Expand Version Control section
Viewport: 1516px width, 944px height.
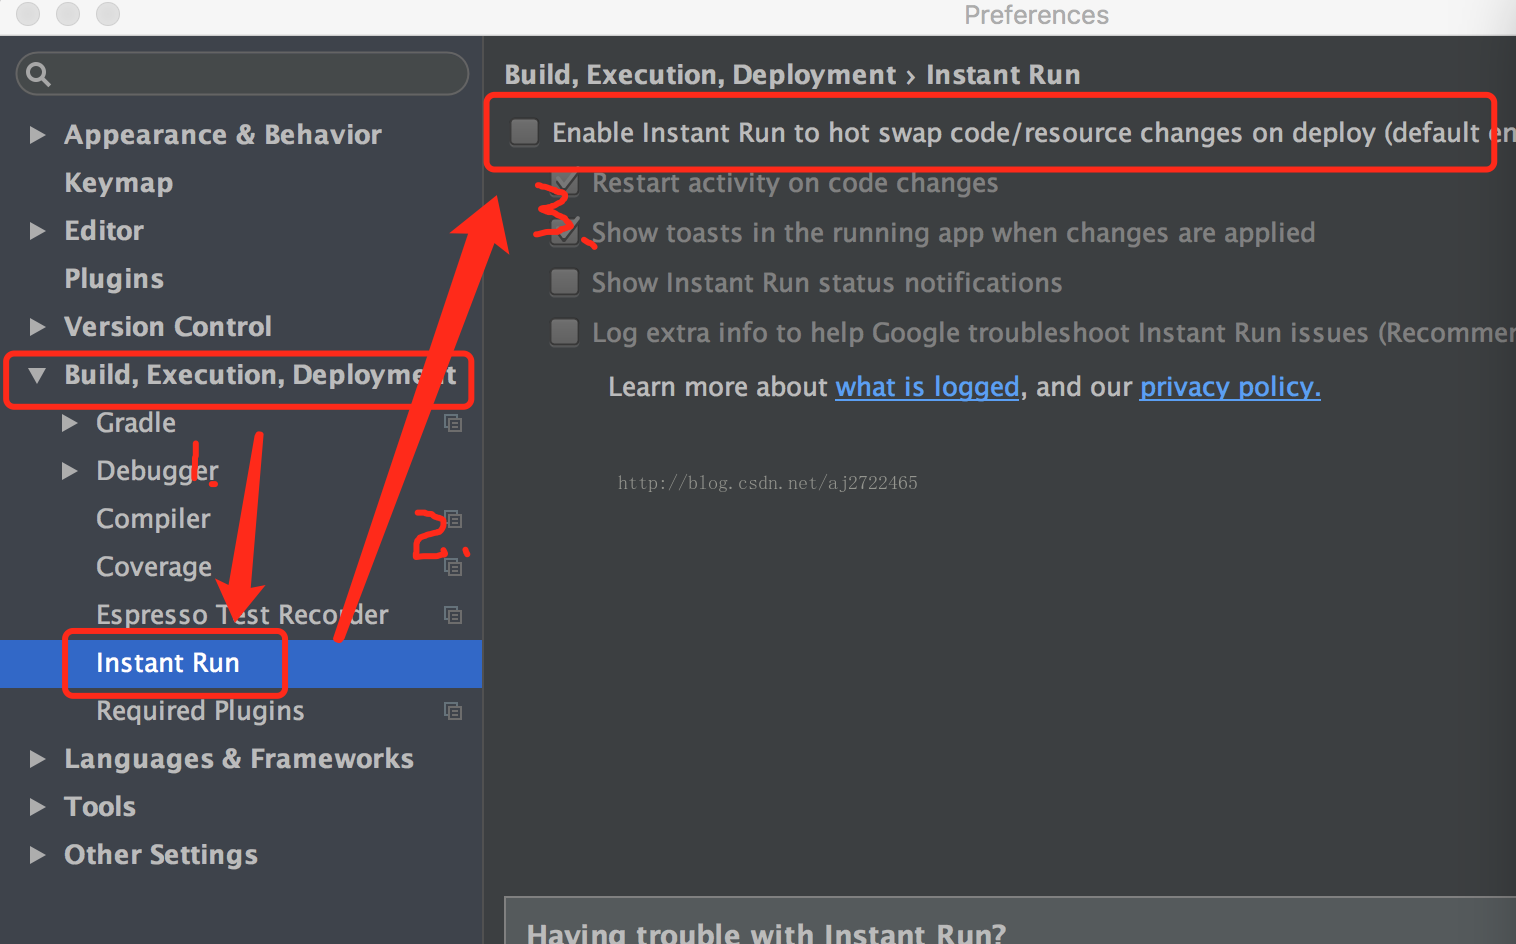[37, 327]
